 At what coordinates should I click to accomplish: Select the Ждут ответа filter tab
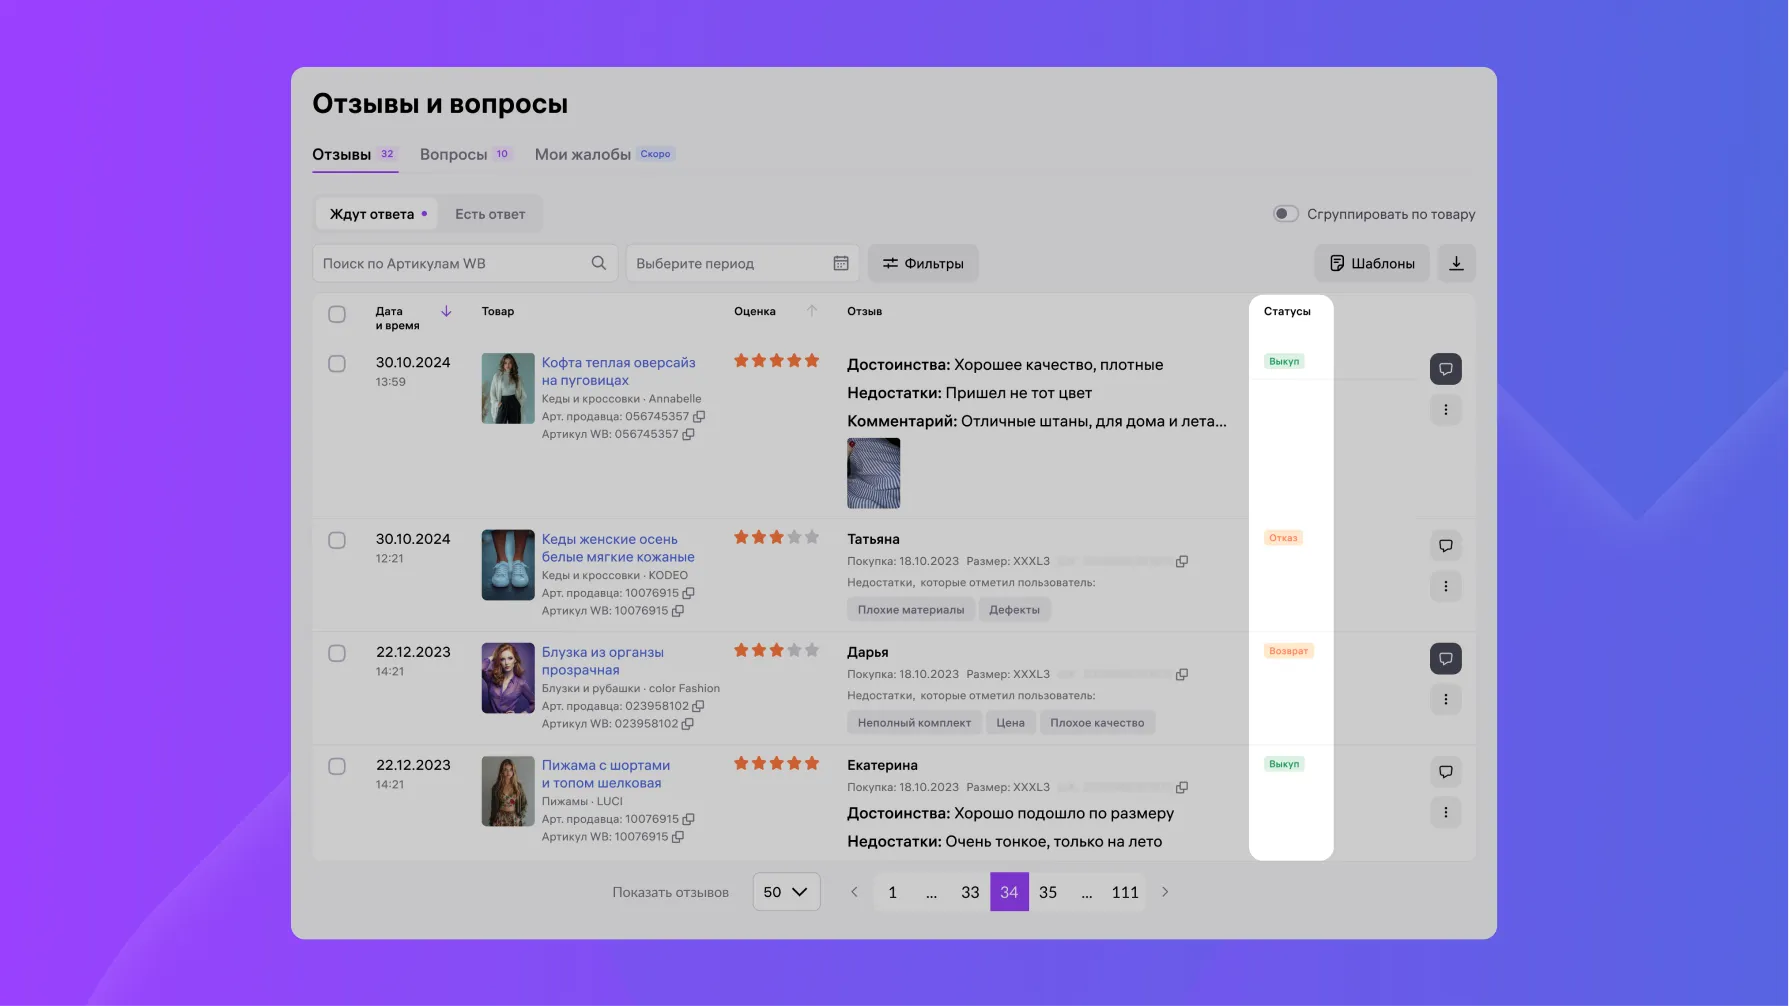coord(378,214)
